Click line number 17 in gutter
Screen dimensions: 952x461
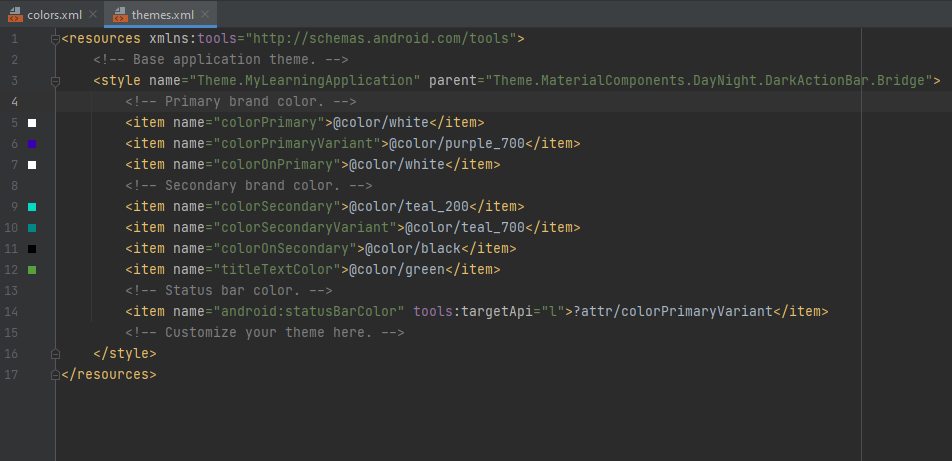click(x=12, y=374)
